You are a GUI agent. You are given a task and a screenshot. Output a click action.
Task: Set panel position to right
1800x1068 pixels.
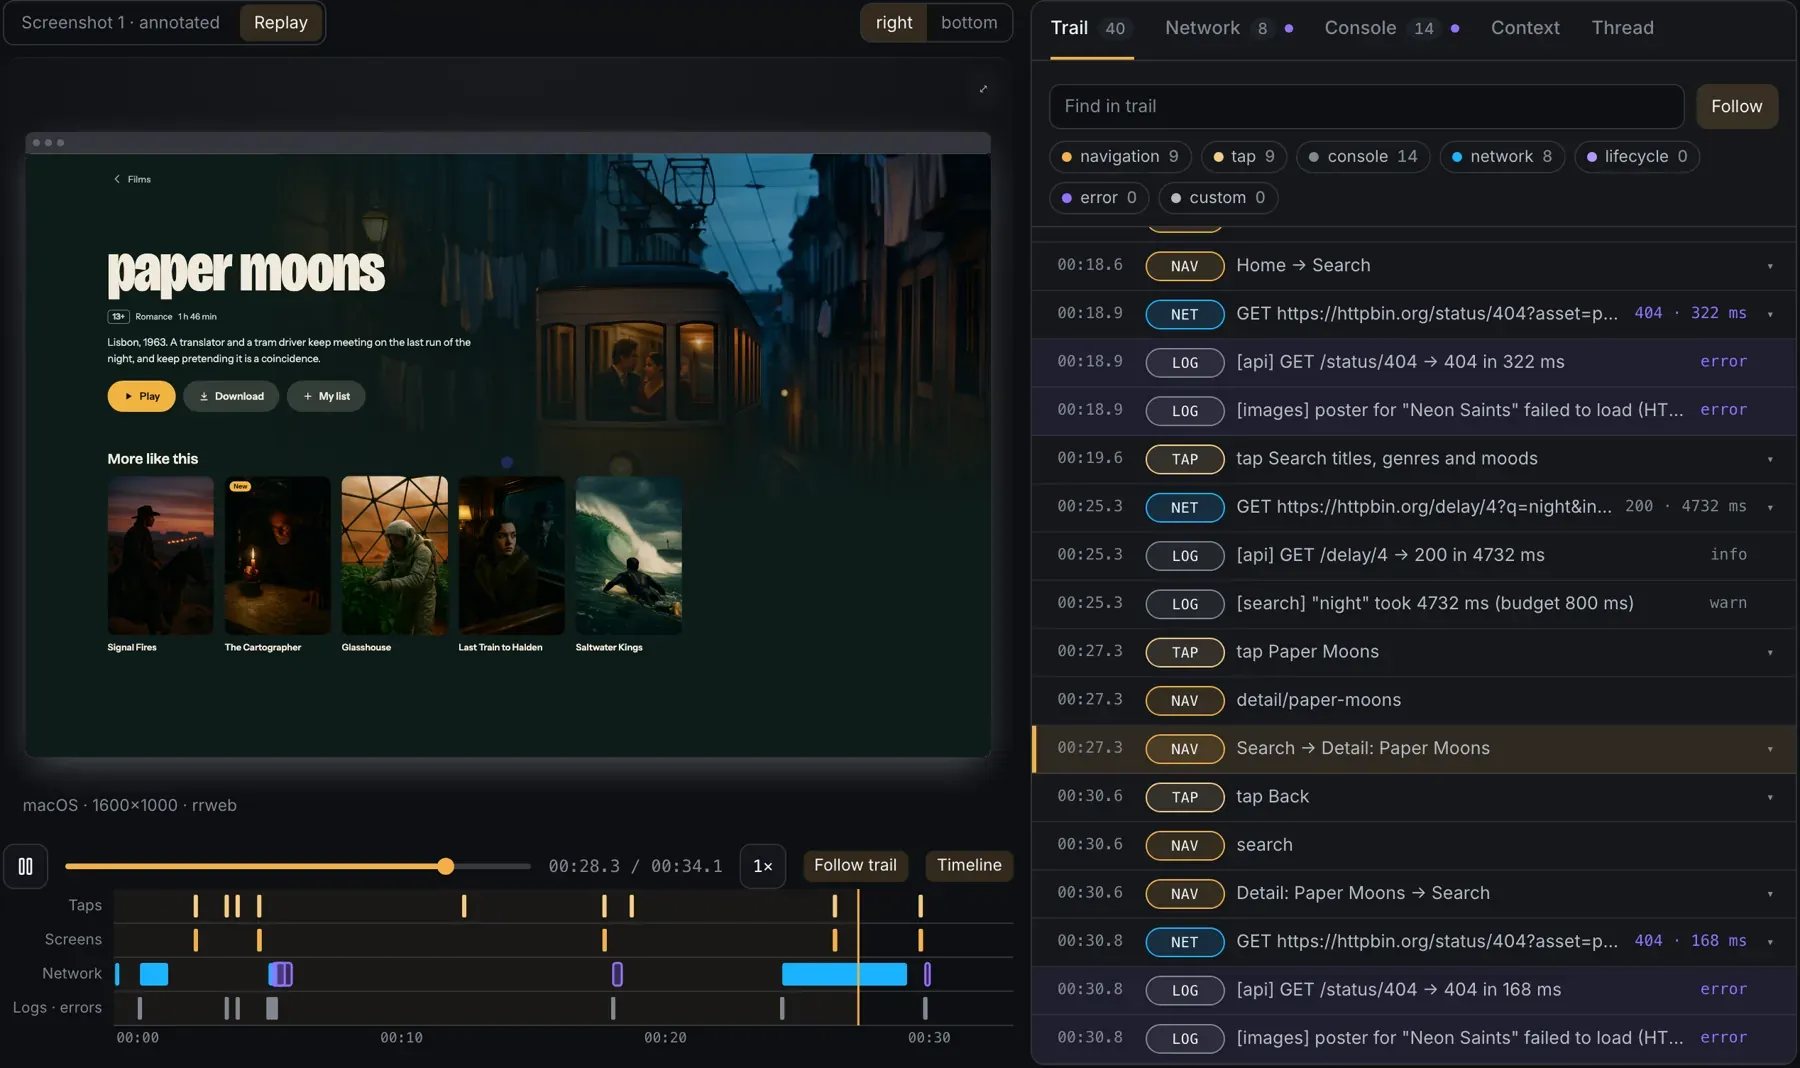pos(894,22)
